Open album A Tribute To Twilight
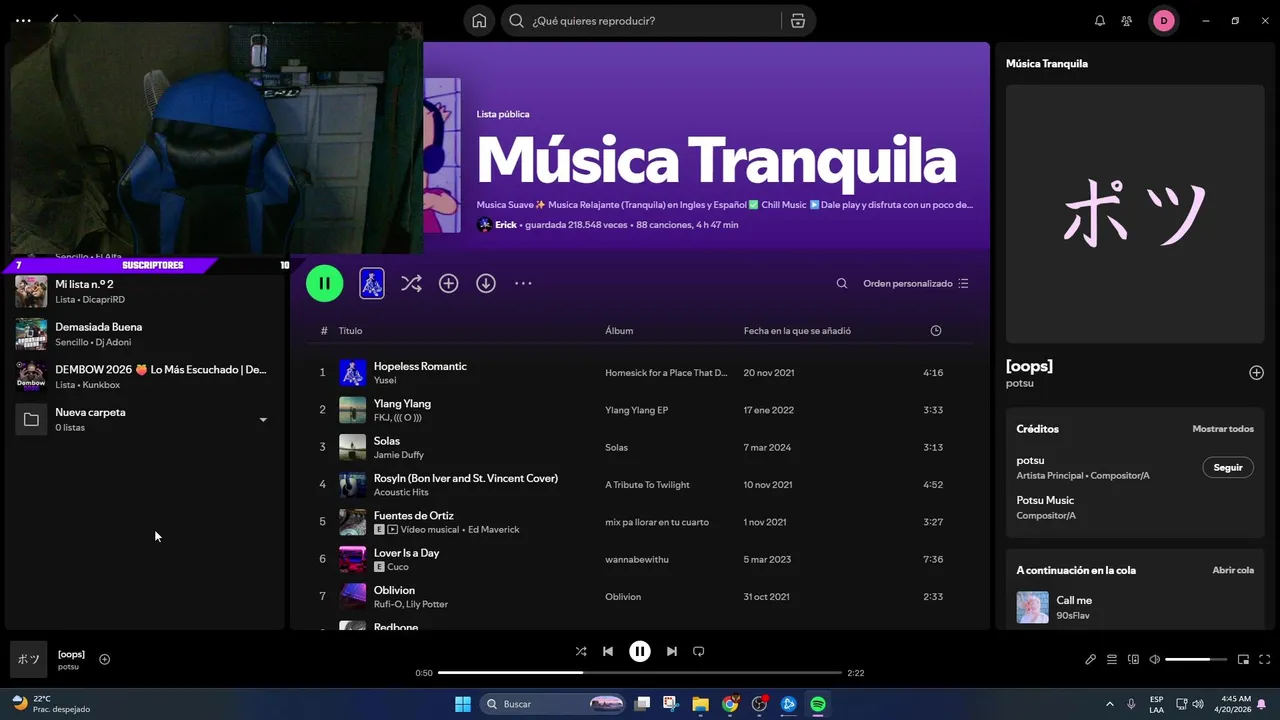This screenshot has width=1280, height=720. point(647,485)
